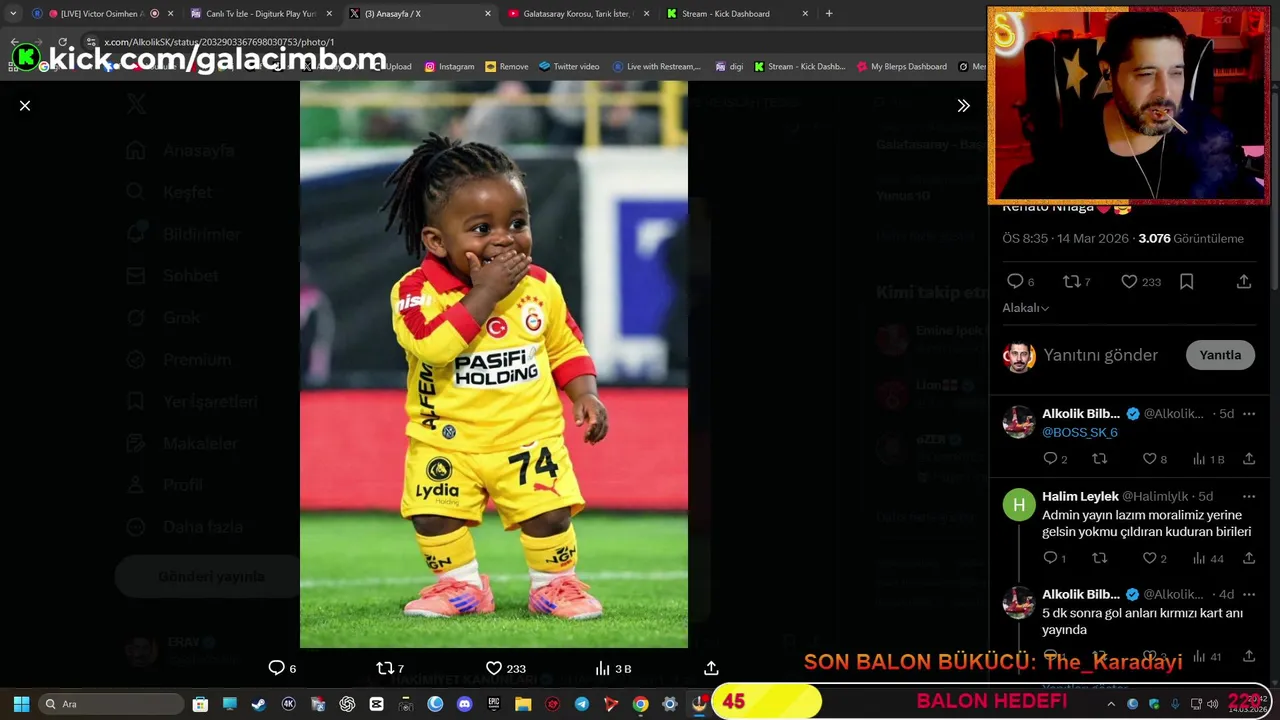Show hidden tray icons chevron
Screen dimensions: 1280x720
1110,704
